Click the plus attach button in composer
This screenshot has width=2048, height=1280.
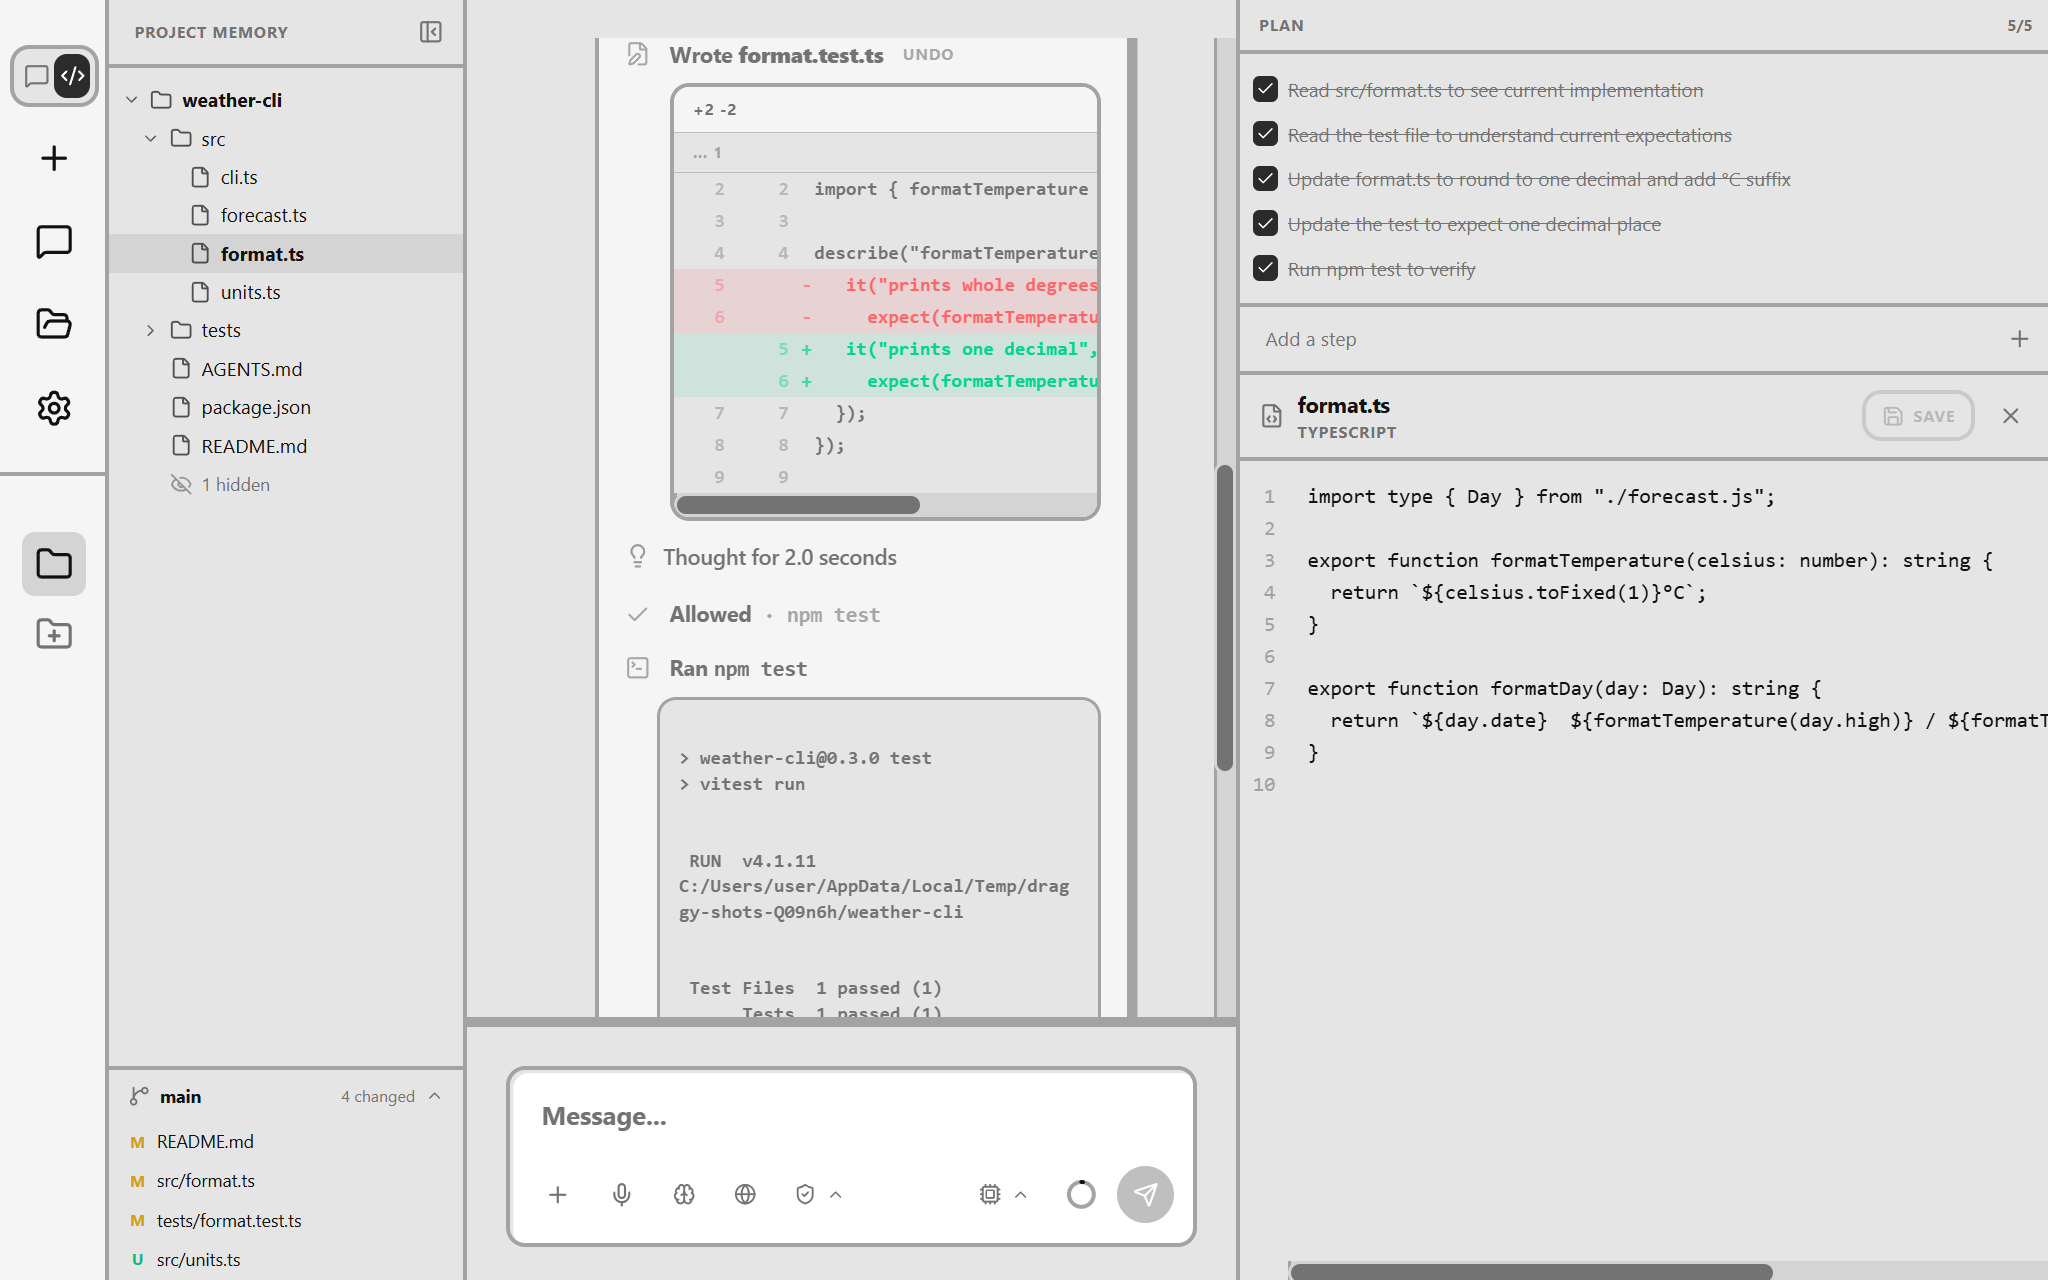click(x=558, y=1194)
